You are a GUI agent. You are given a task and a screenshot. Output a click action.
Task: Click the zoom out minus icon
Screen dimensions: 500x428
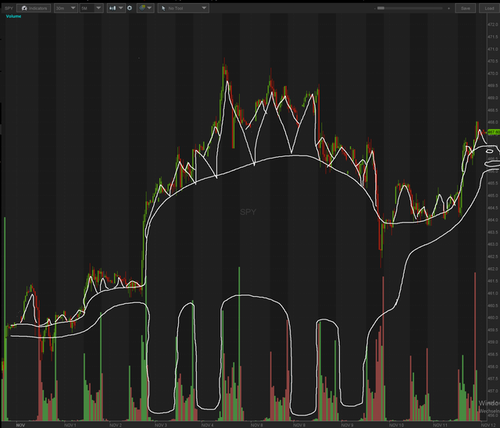375,8
